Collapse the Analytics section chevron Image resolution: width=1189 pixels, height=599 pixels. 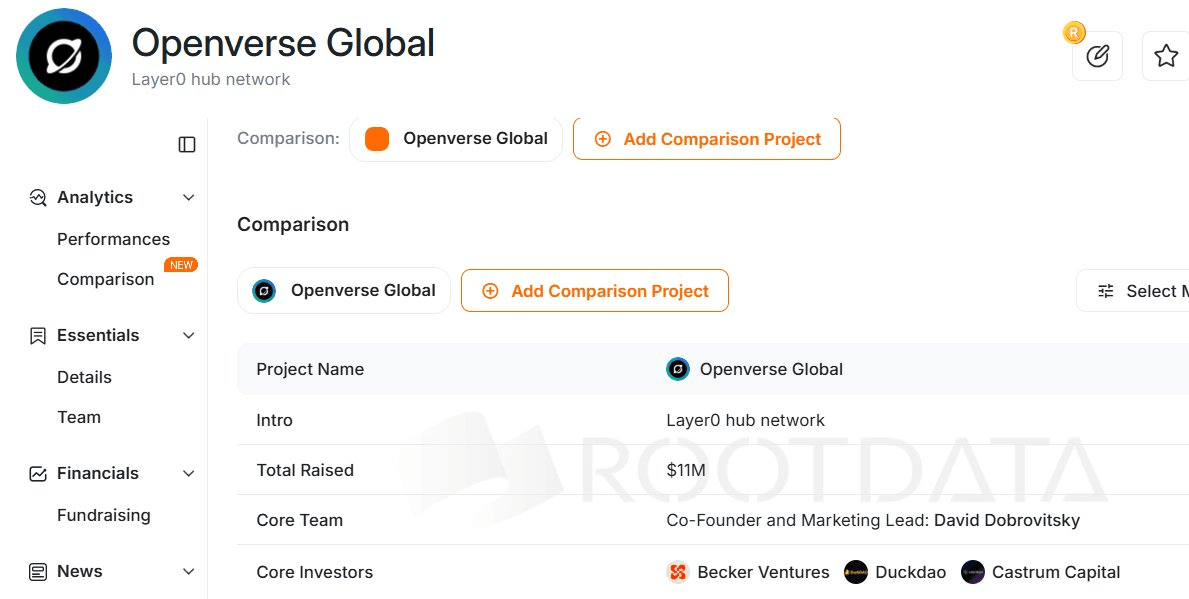(189, 198)
